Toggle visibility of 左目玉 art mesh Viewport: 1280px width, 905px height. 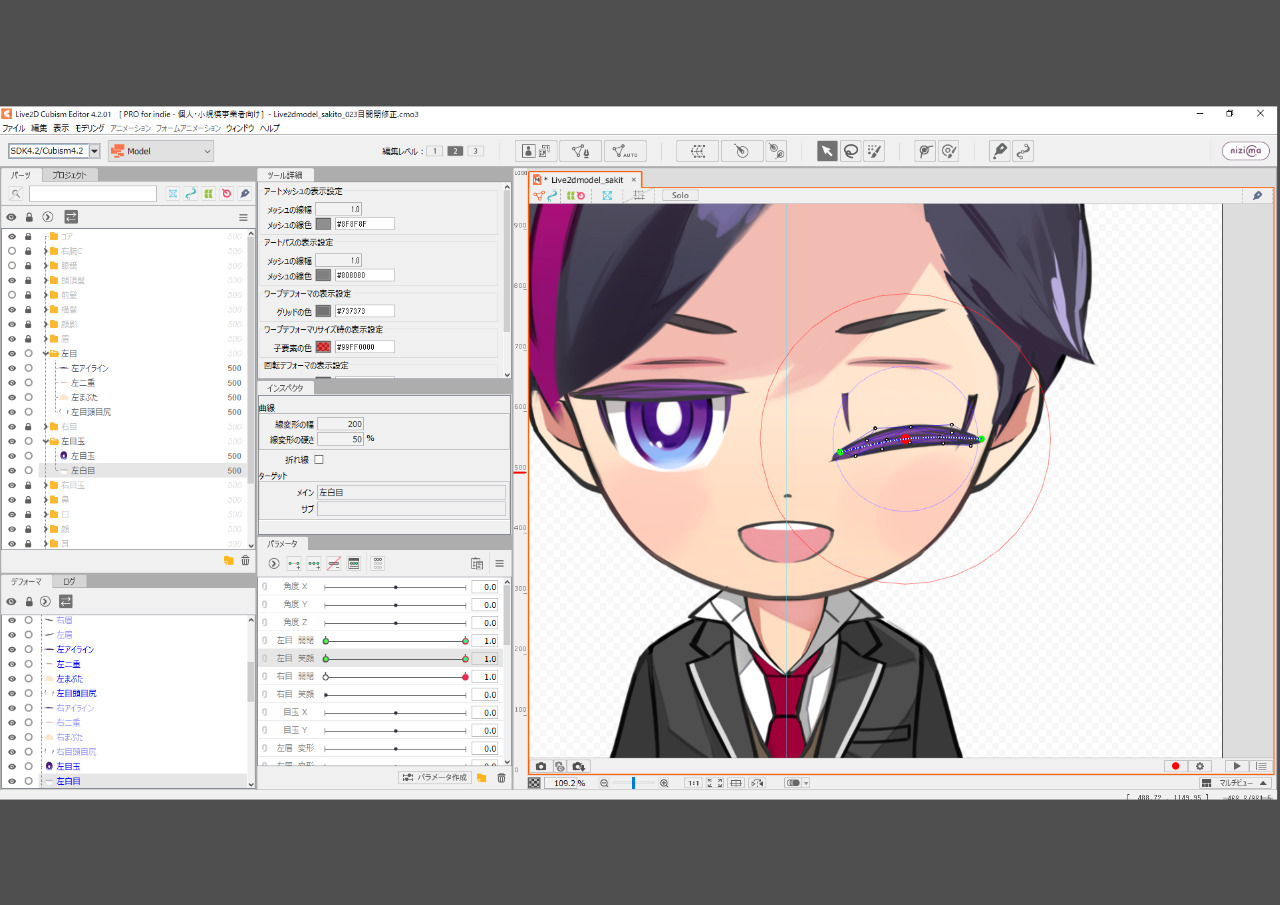12,455
